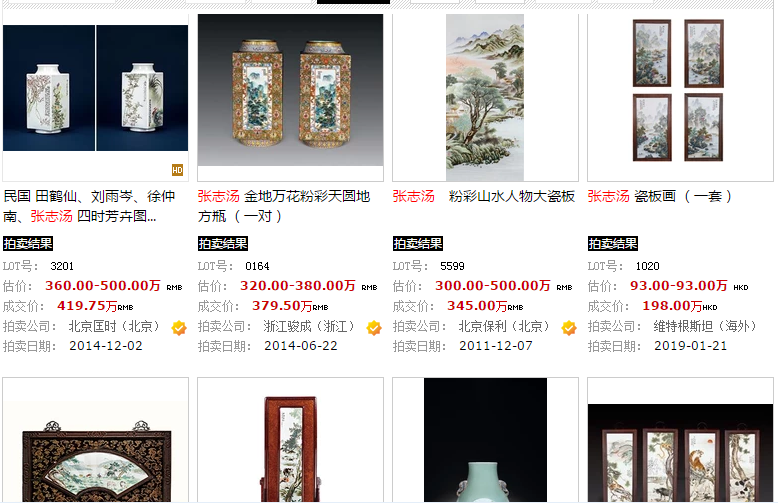
Task: Open title link 张志汤 瓷板画（一套）
Action: pos(660,196)
